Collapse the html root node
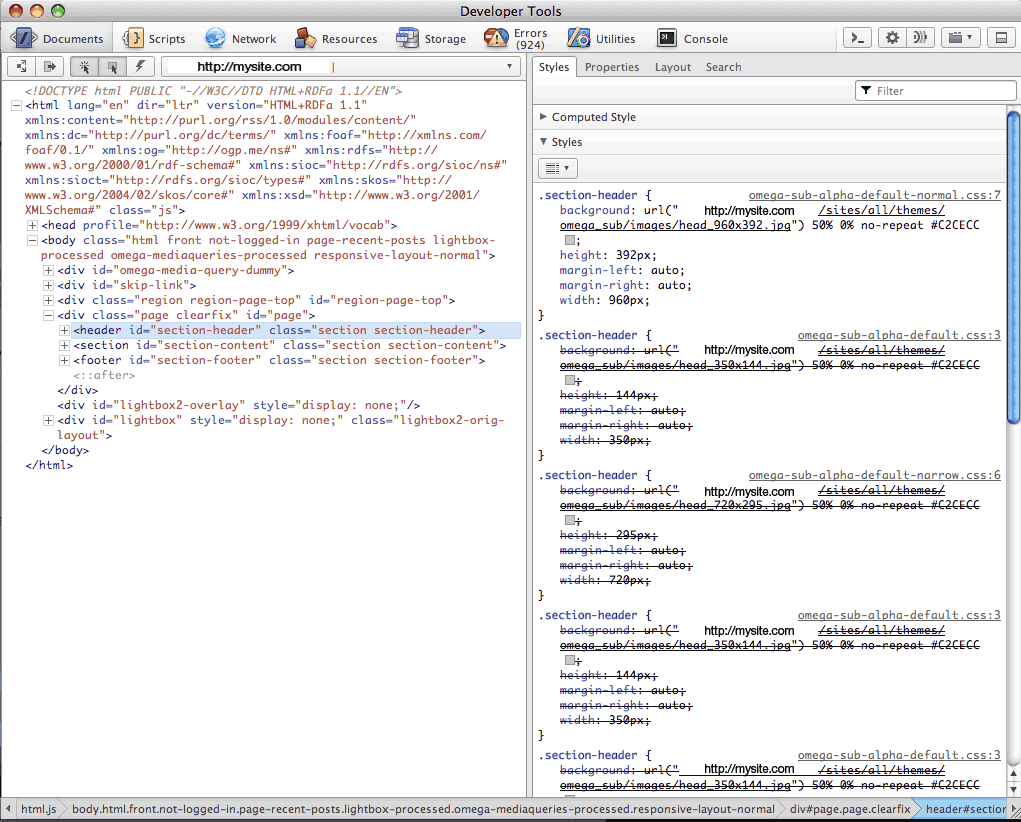1021x822 pixels. 16,105
